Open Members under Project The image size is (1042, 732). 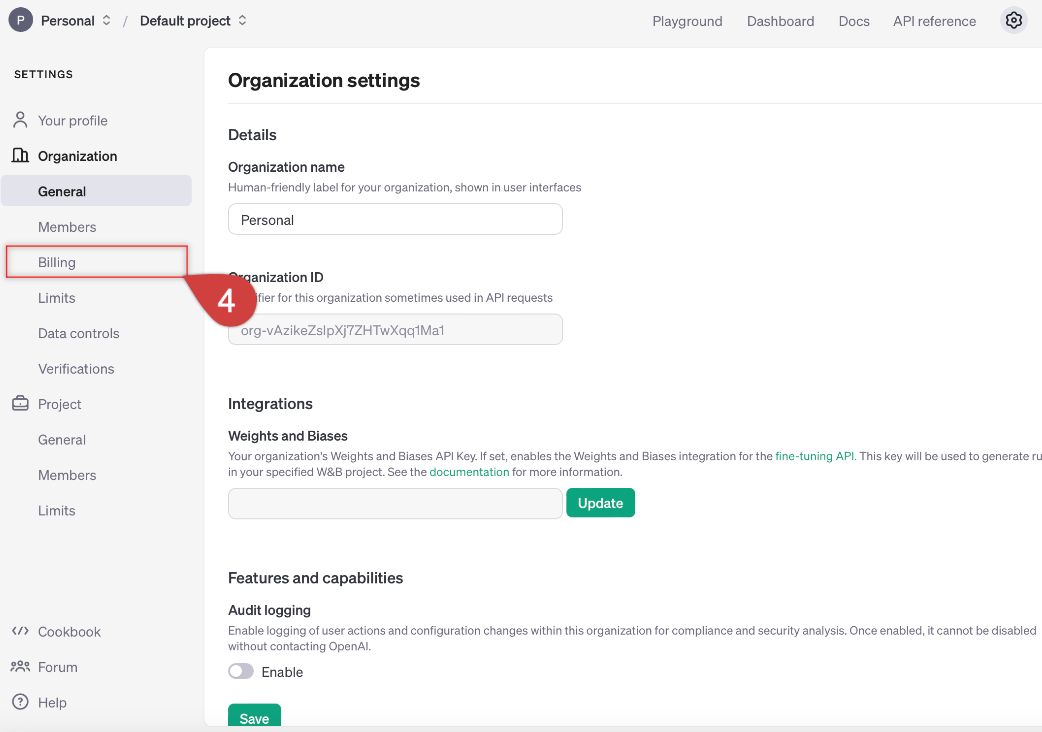click(x=67, y=475)
